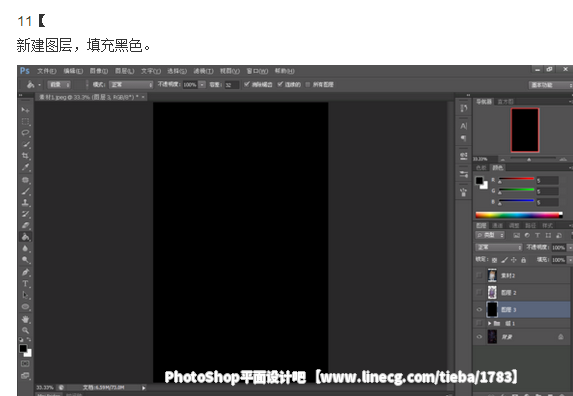The width and height of the screenshot is (573, 396).
Task: Lock layer position with cross-arrows icon
Action: 514,260
